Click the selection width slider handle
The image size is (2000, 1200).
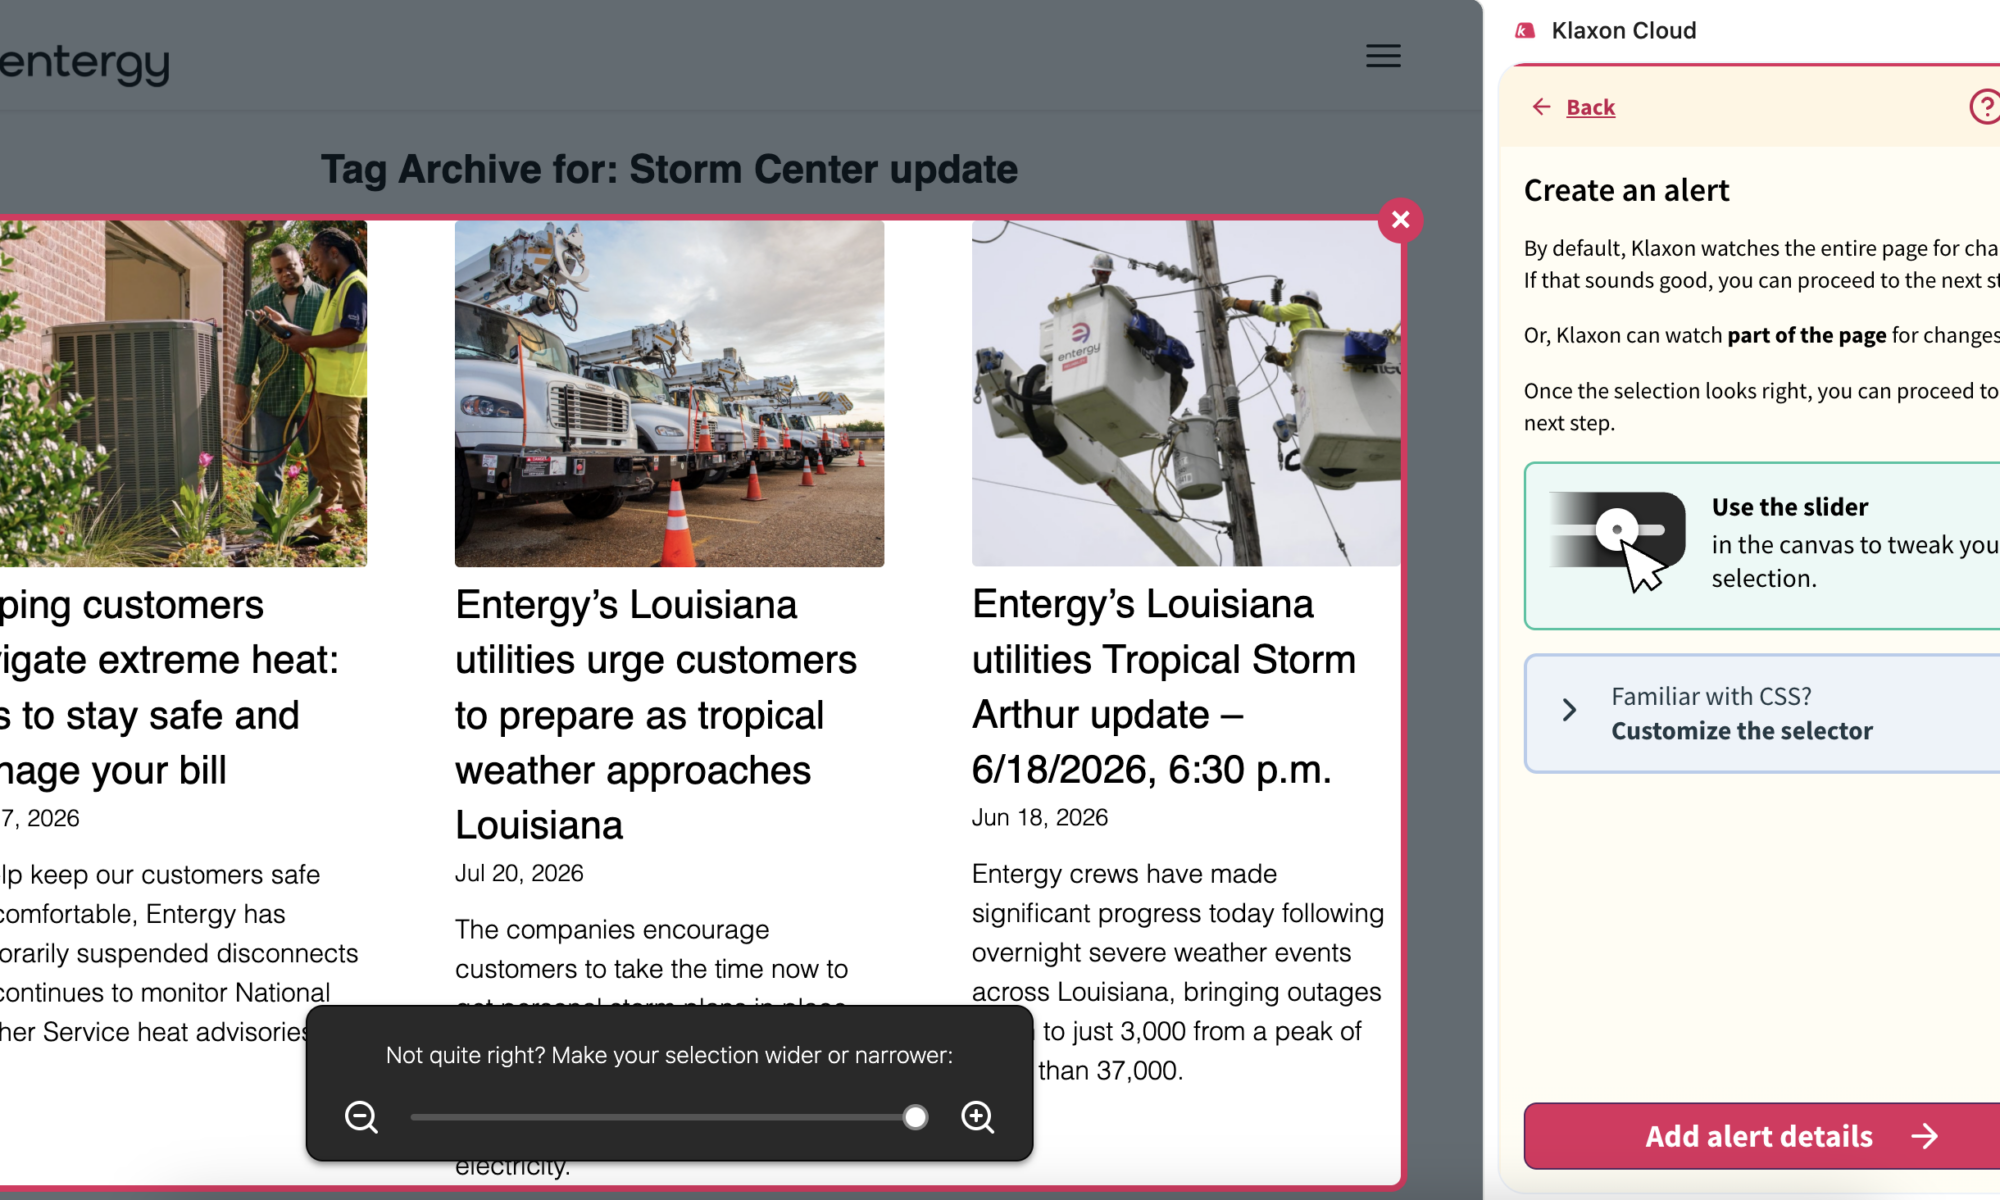coord(915,1117)
